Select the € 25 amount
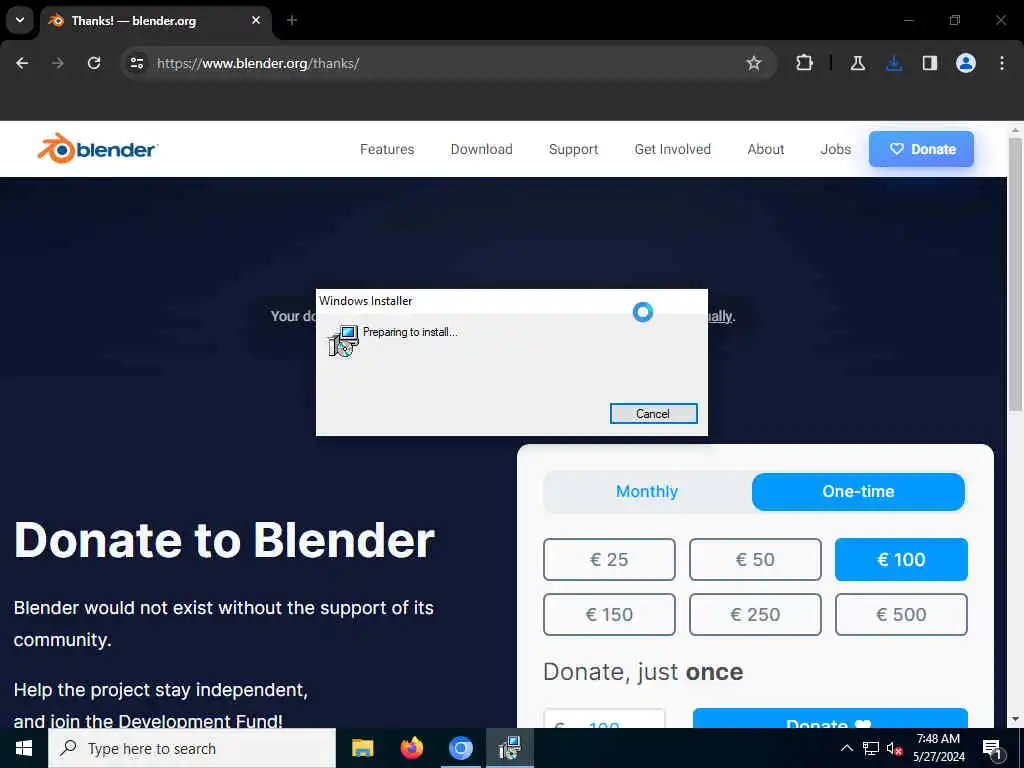The image size is (1024, 768). pos(609,560)
